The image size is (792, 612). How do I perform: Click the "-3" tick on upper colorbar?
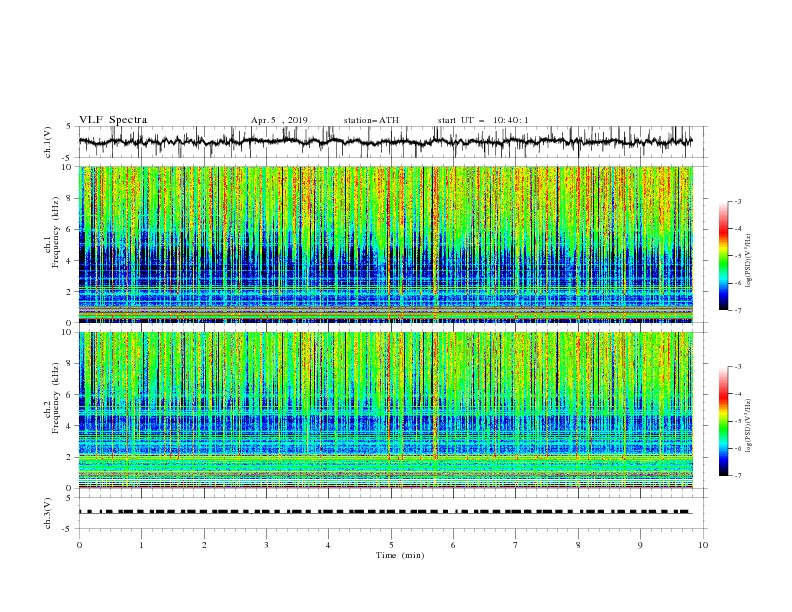coord(738,201)
